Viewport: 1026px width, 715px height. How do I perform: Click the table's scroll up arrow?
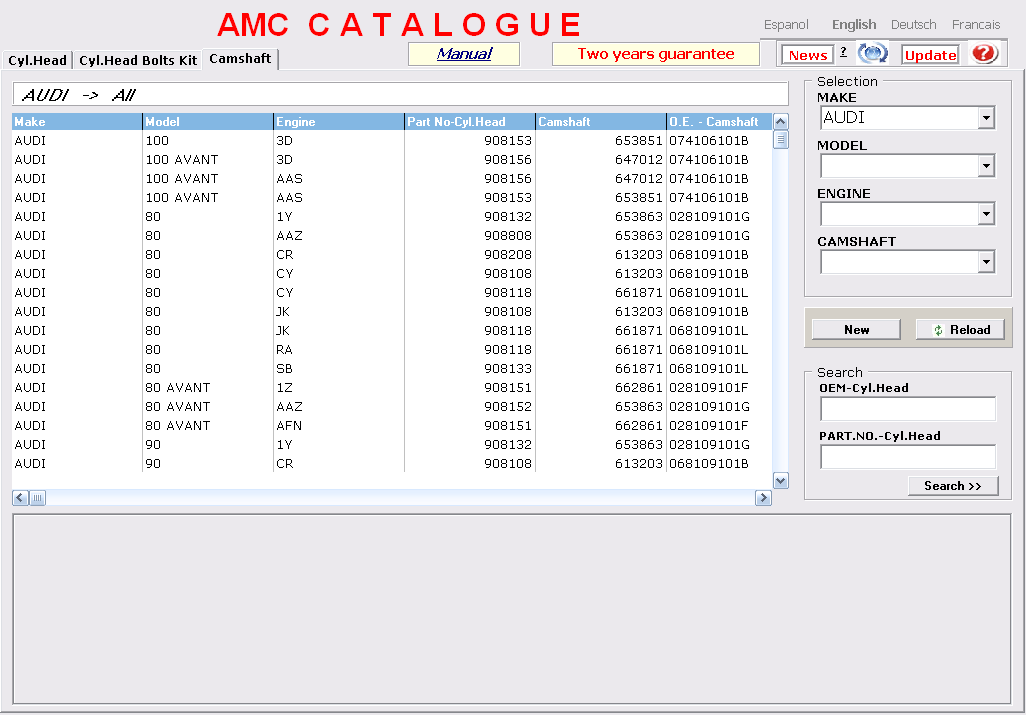pyautogui.click(x=781, y=122)
